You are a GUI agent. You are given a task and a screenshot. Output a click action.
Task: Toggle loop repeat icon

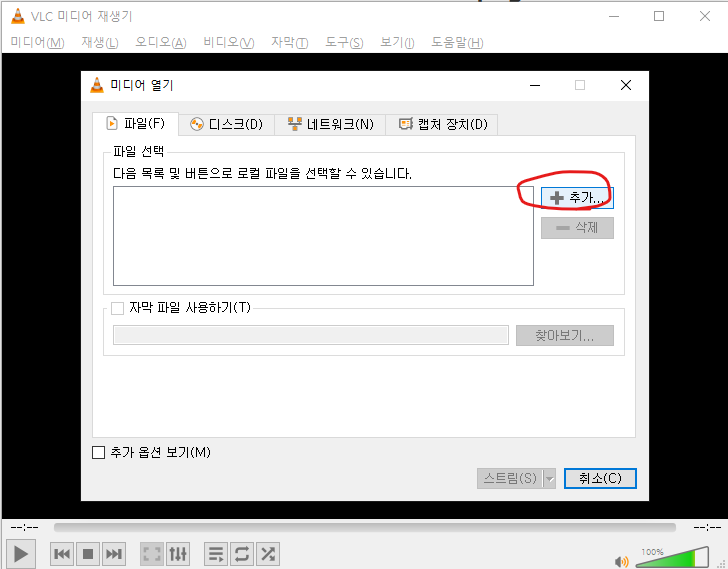242,554
